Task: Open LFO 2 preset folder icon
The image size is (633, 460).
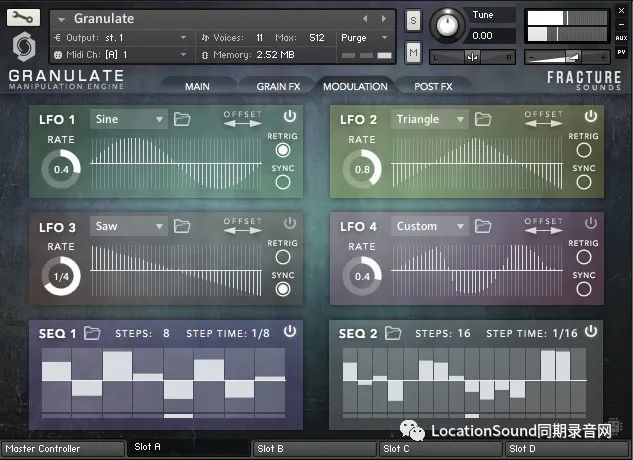Action: (x=483, y=119)
